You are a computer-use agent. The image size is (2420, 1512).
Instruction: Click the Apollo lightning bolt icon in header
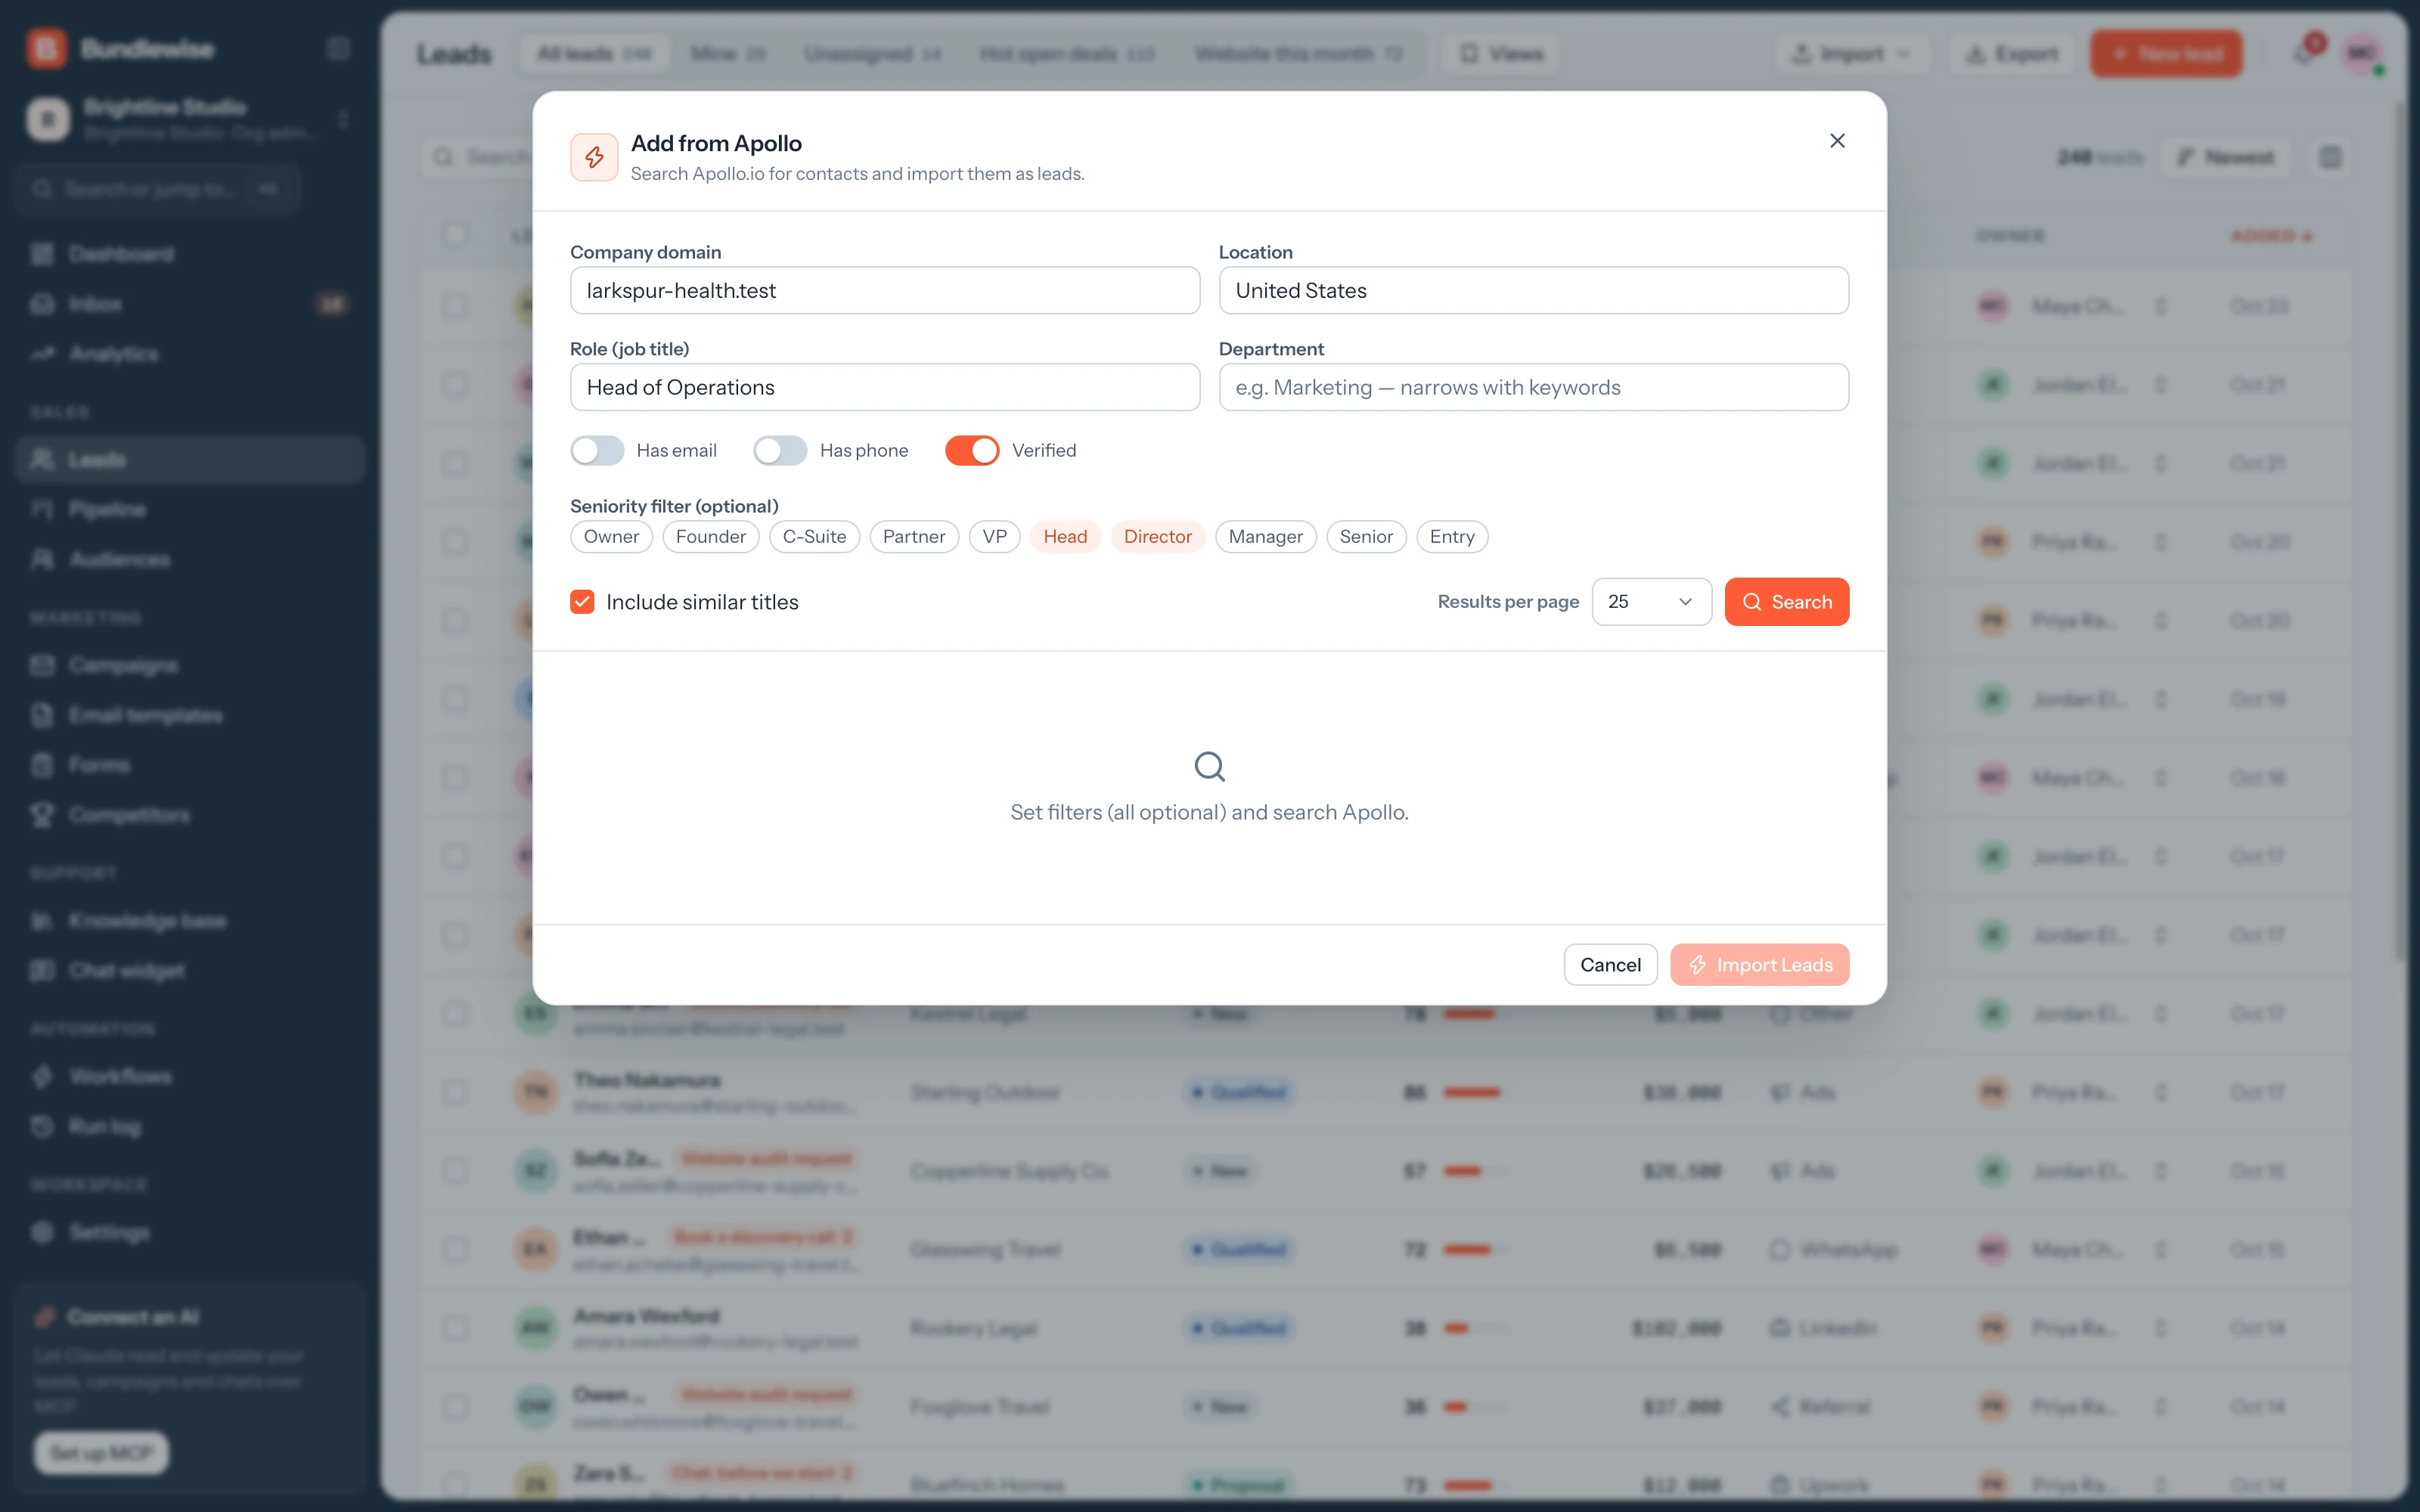(x=594, y=157)
